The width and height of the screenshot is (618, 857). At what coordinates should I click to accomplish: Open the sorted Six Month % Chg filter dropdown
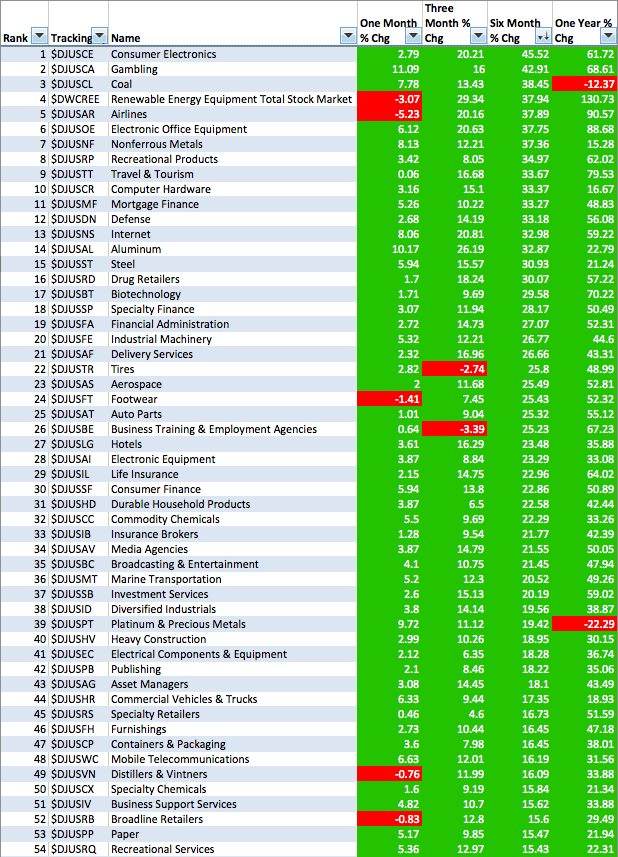[x=543, y=37]
